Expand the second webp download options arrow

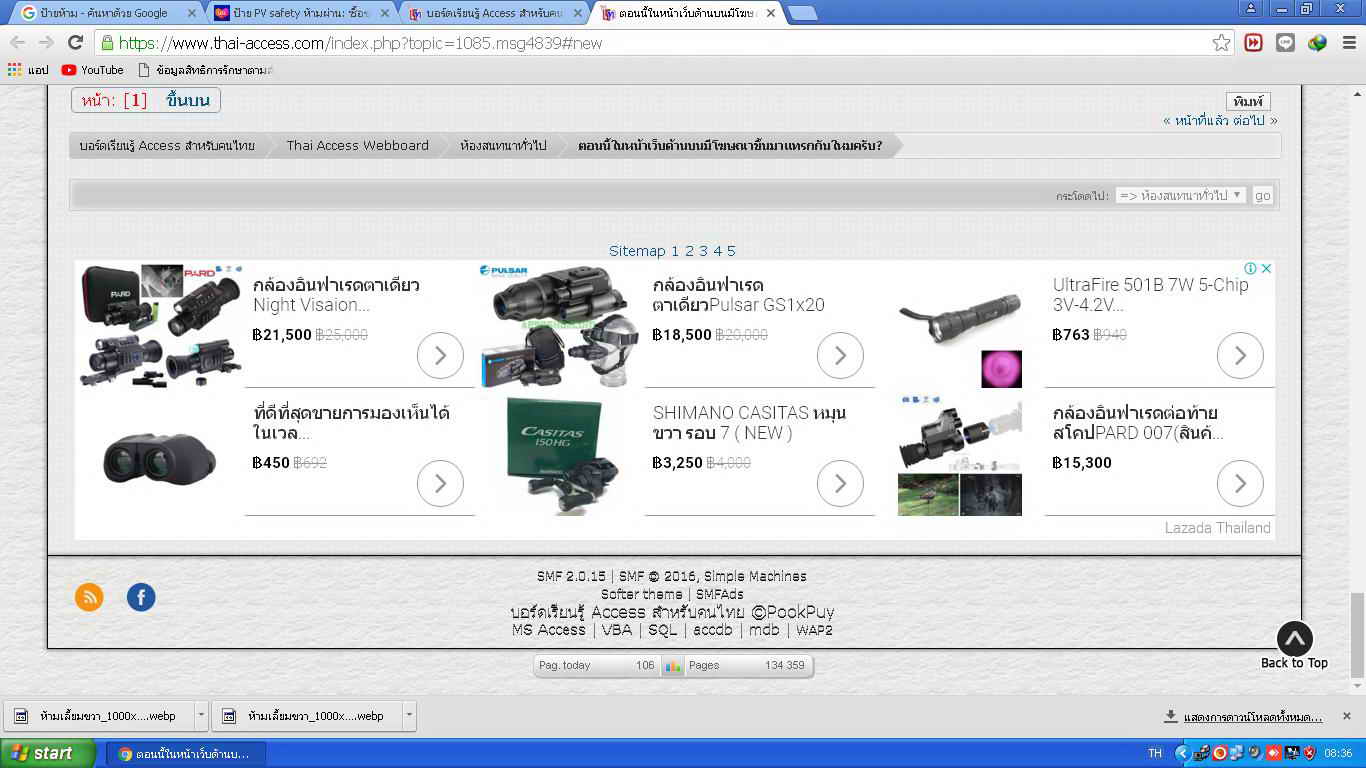[x=410, y=716]
